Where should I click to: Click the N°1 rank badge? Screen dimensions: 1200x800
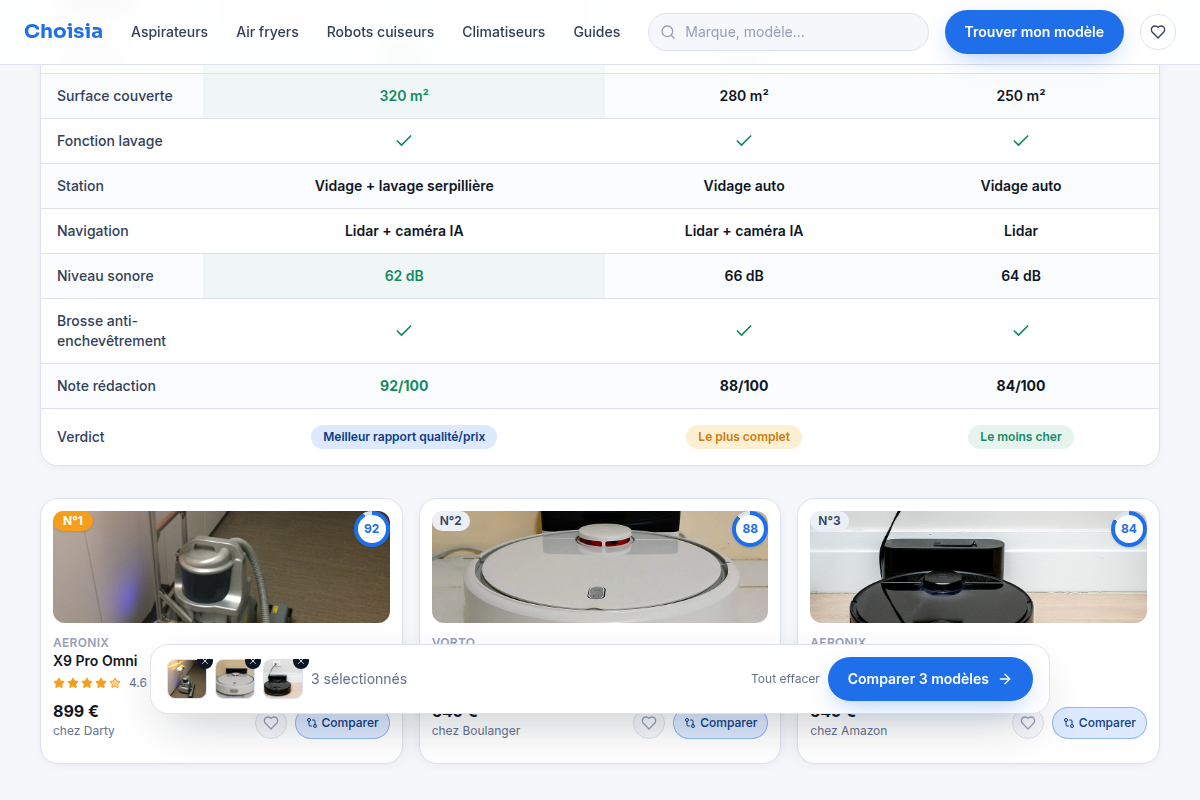coord(73,521)
